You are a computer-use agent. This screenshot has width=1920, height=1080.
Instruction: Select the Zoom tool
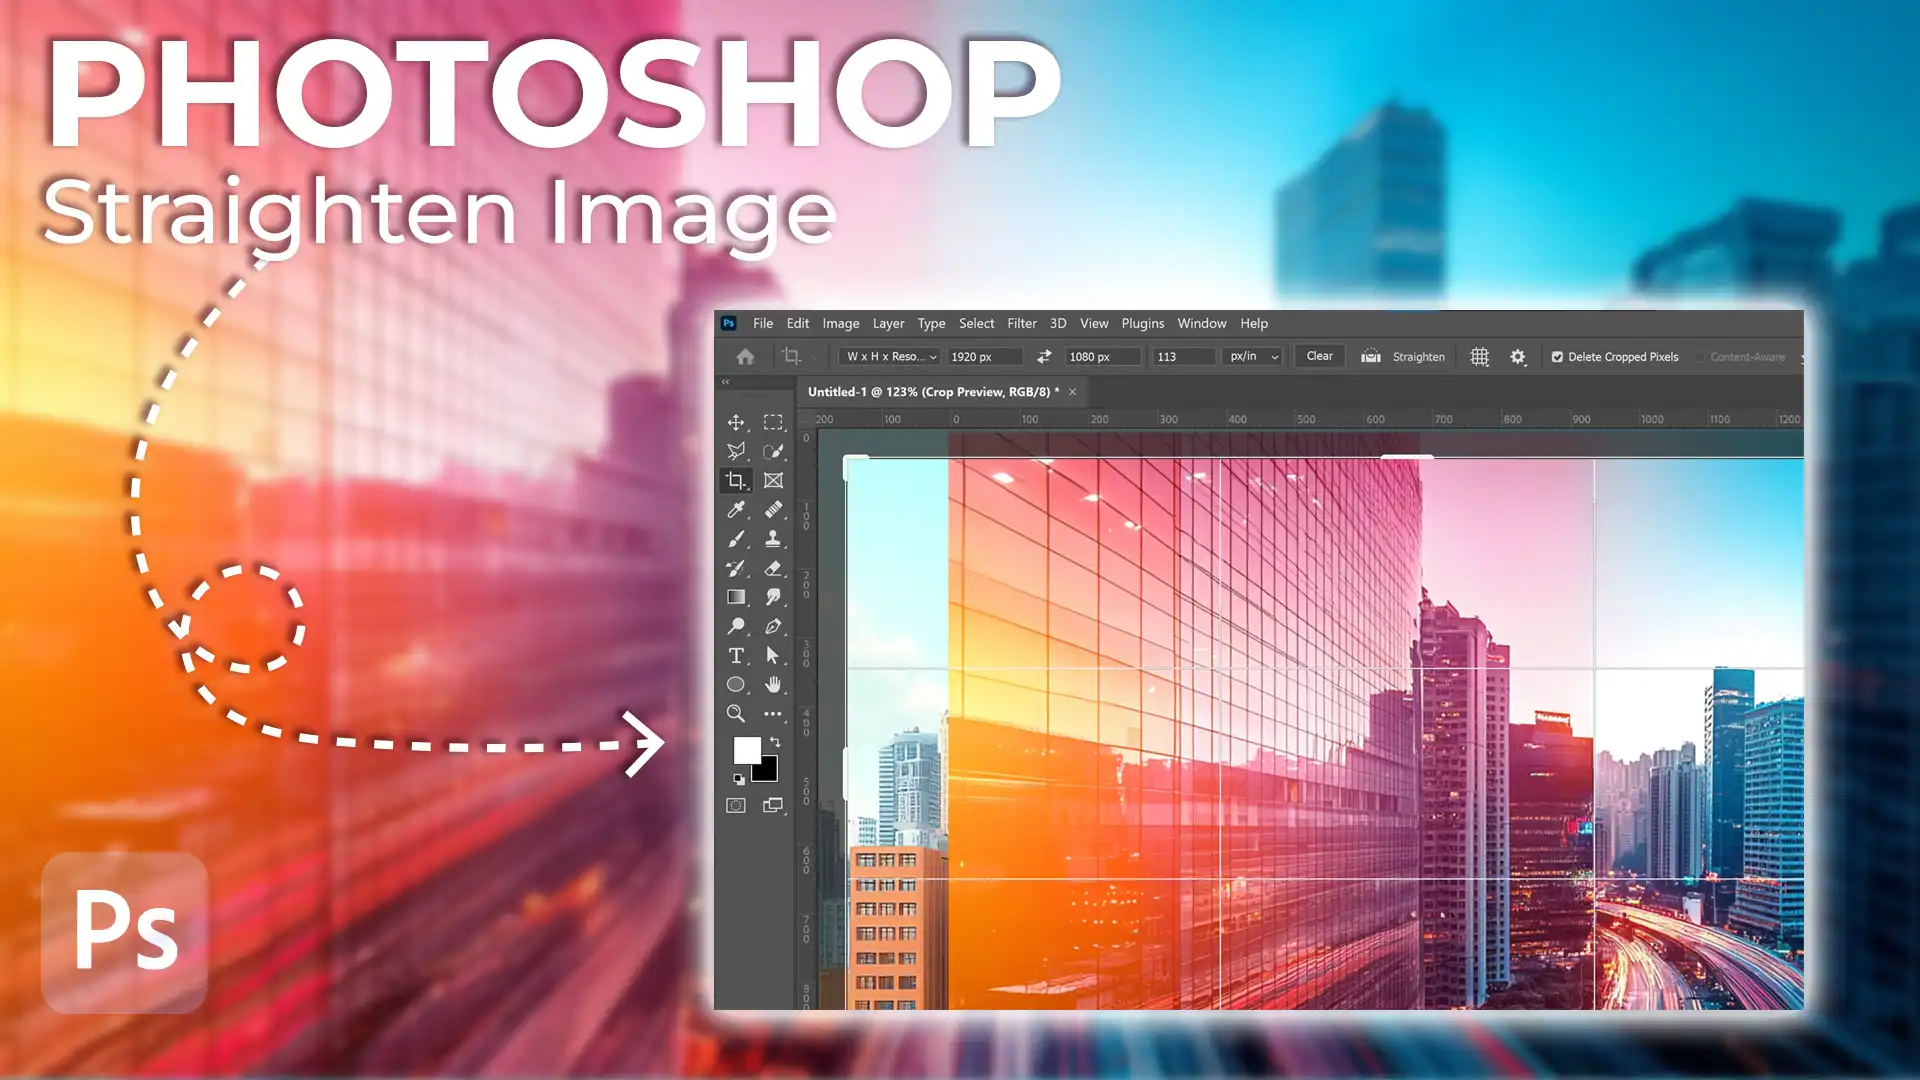[x=736, y=714]
